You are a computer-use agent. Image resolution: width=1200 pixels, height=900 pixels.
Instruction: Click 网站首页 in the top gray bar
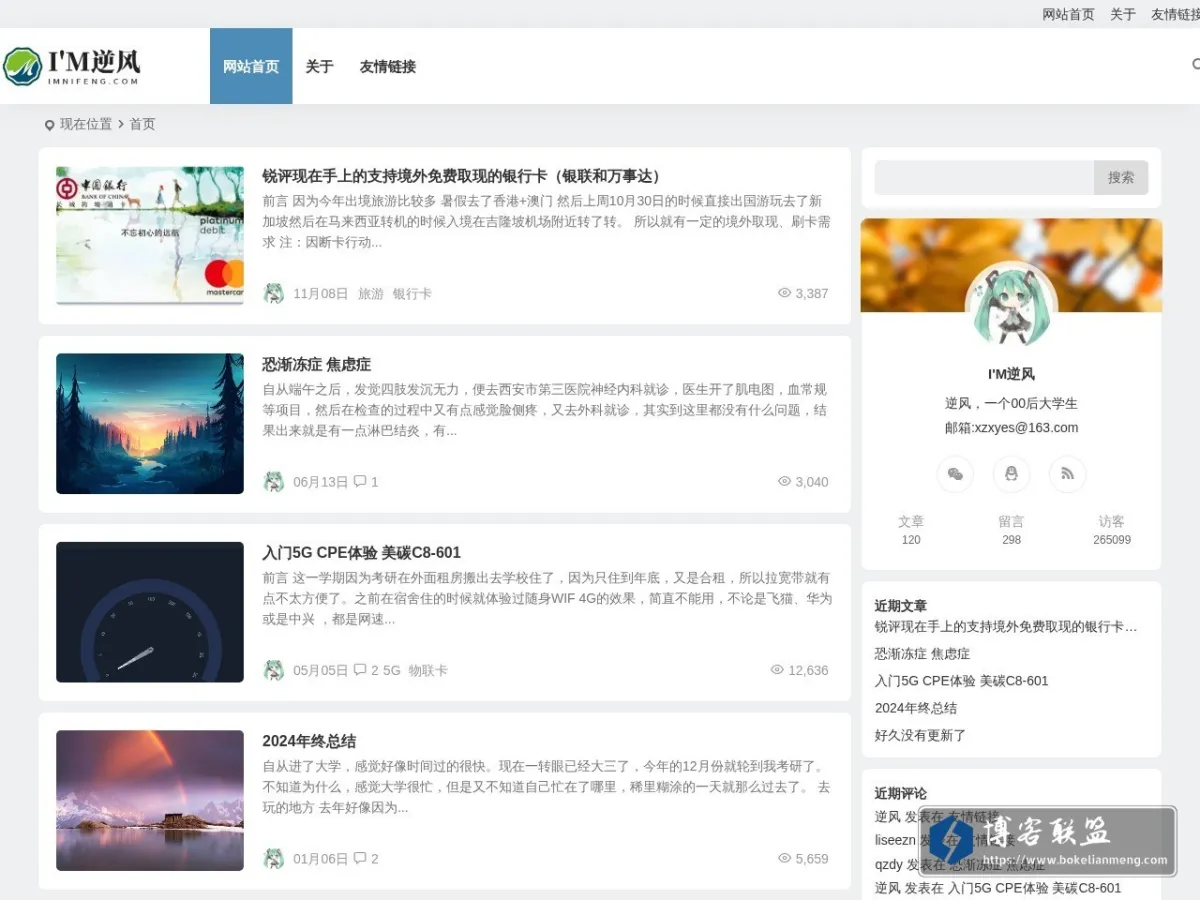click(1068, 14)
